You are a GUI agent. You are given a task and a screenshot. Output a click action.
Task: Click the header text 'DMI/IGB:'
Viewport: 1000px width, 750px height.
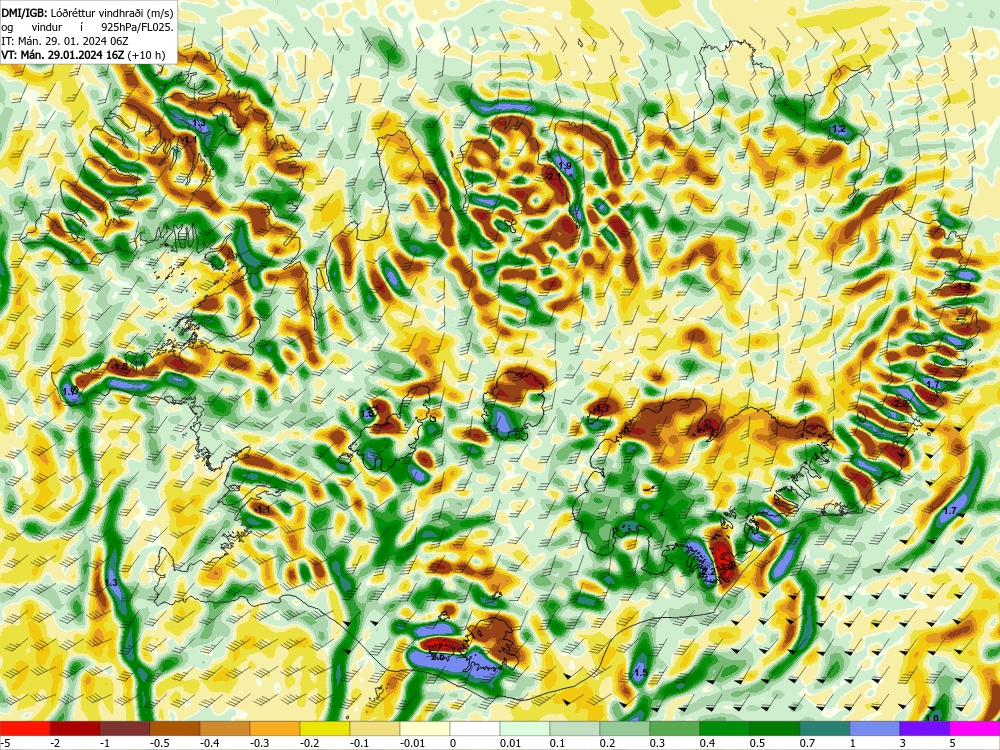coord(24,13)
